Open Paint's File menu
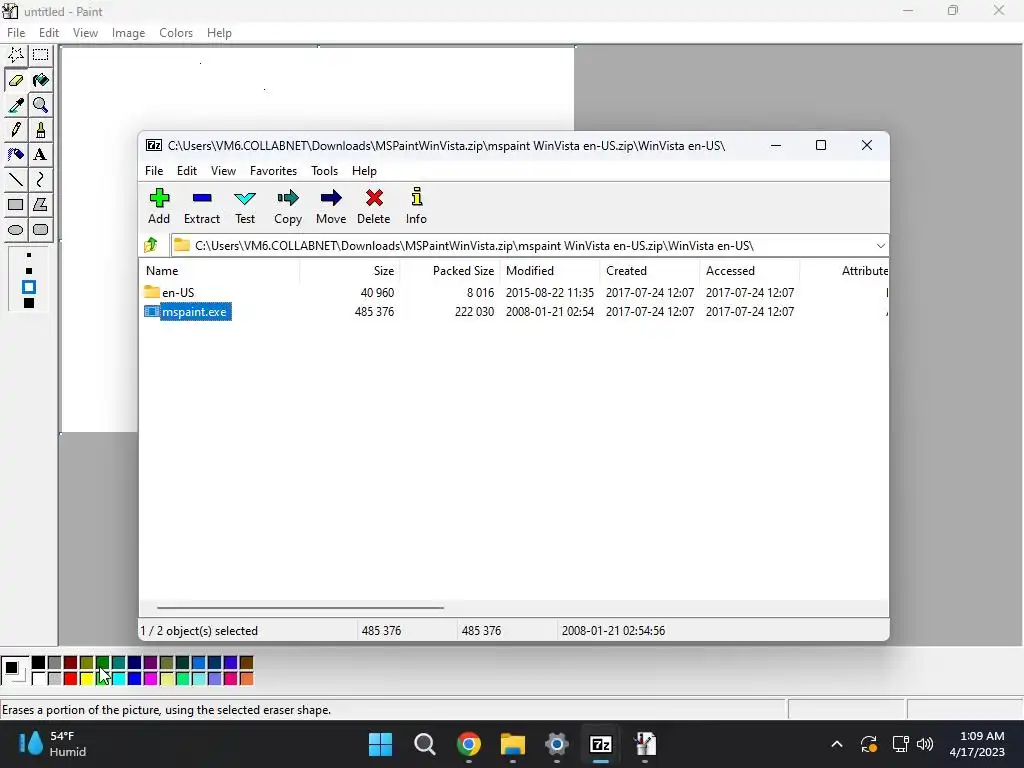This screenshot has width=1024, height=768. click(x=16, y=33)
